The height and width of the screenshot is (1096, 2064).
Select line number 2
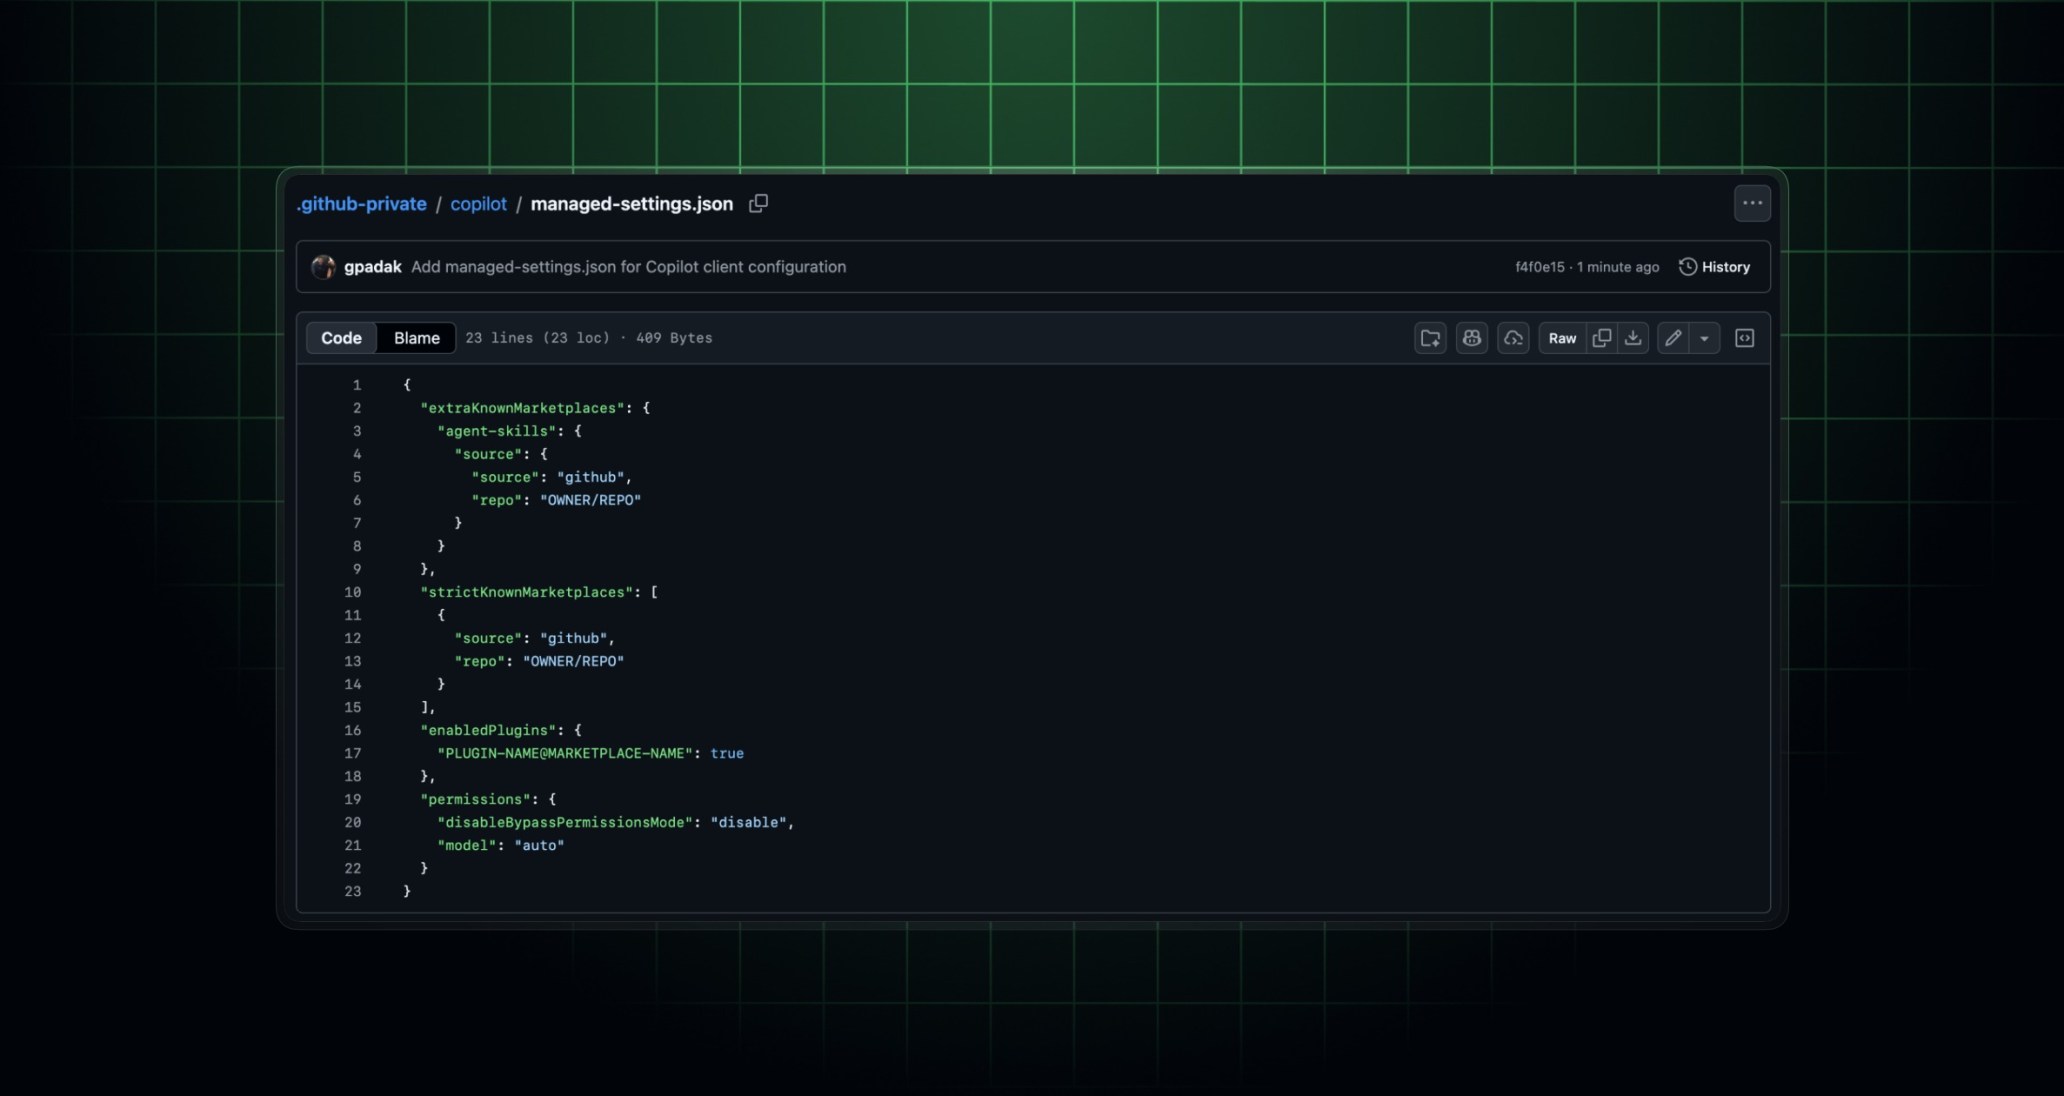[x=356, y=408]
